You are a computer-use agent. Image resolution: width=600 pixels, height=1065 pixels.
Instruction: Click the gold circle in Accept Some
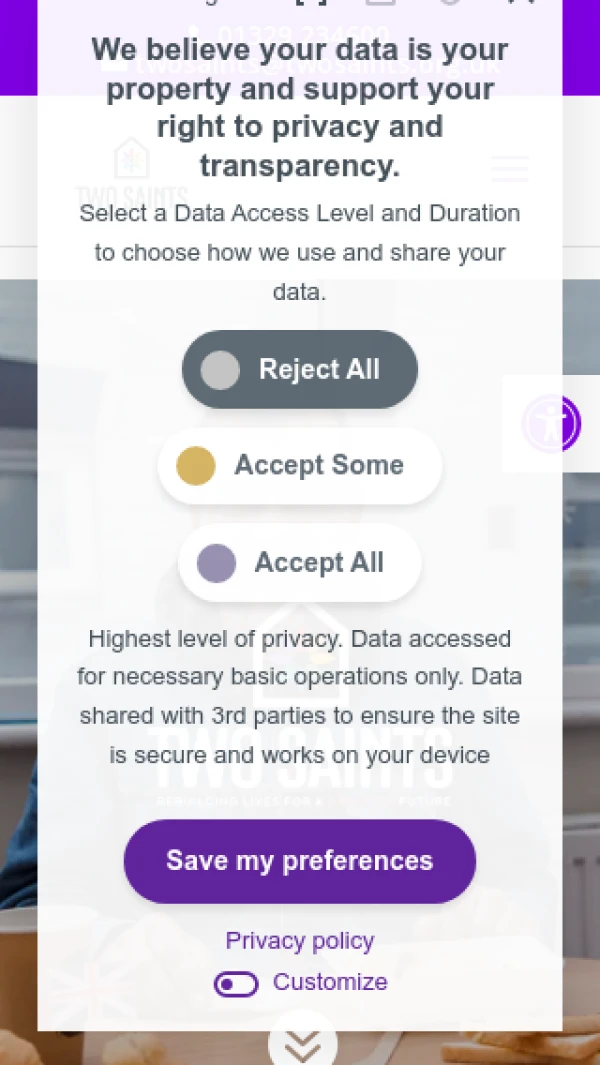pyautogui.click(x=196, y=466)
